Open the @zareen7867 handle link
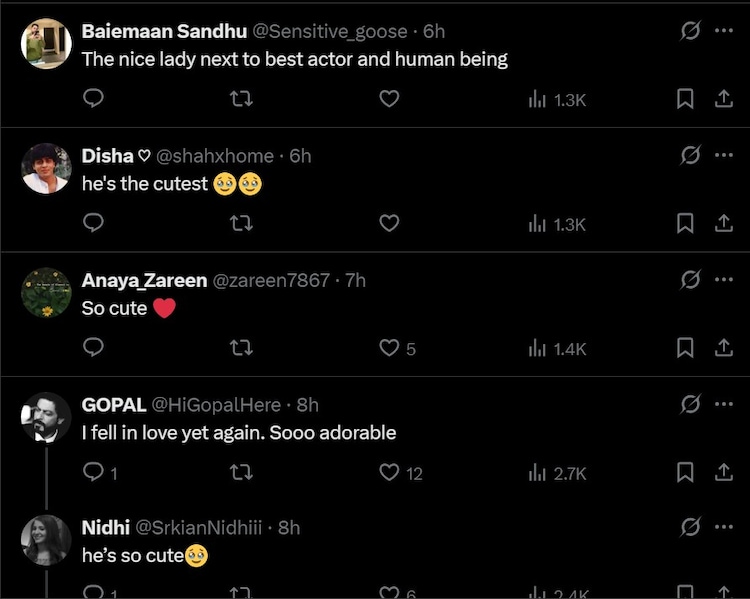Image resolution: width=750 pixels, height=599 pixels. click(x=271, y=281)
